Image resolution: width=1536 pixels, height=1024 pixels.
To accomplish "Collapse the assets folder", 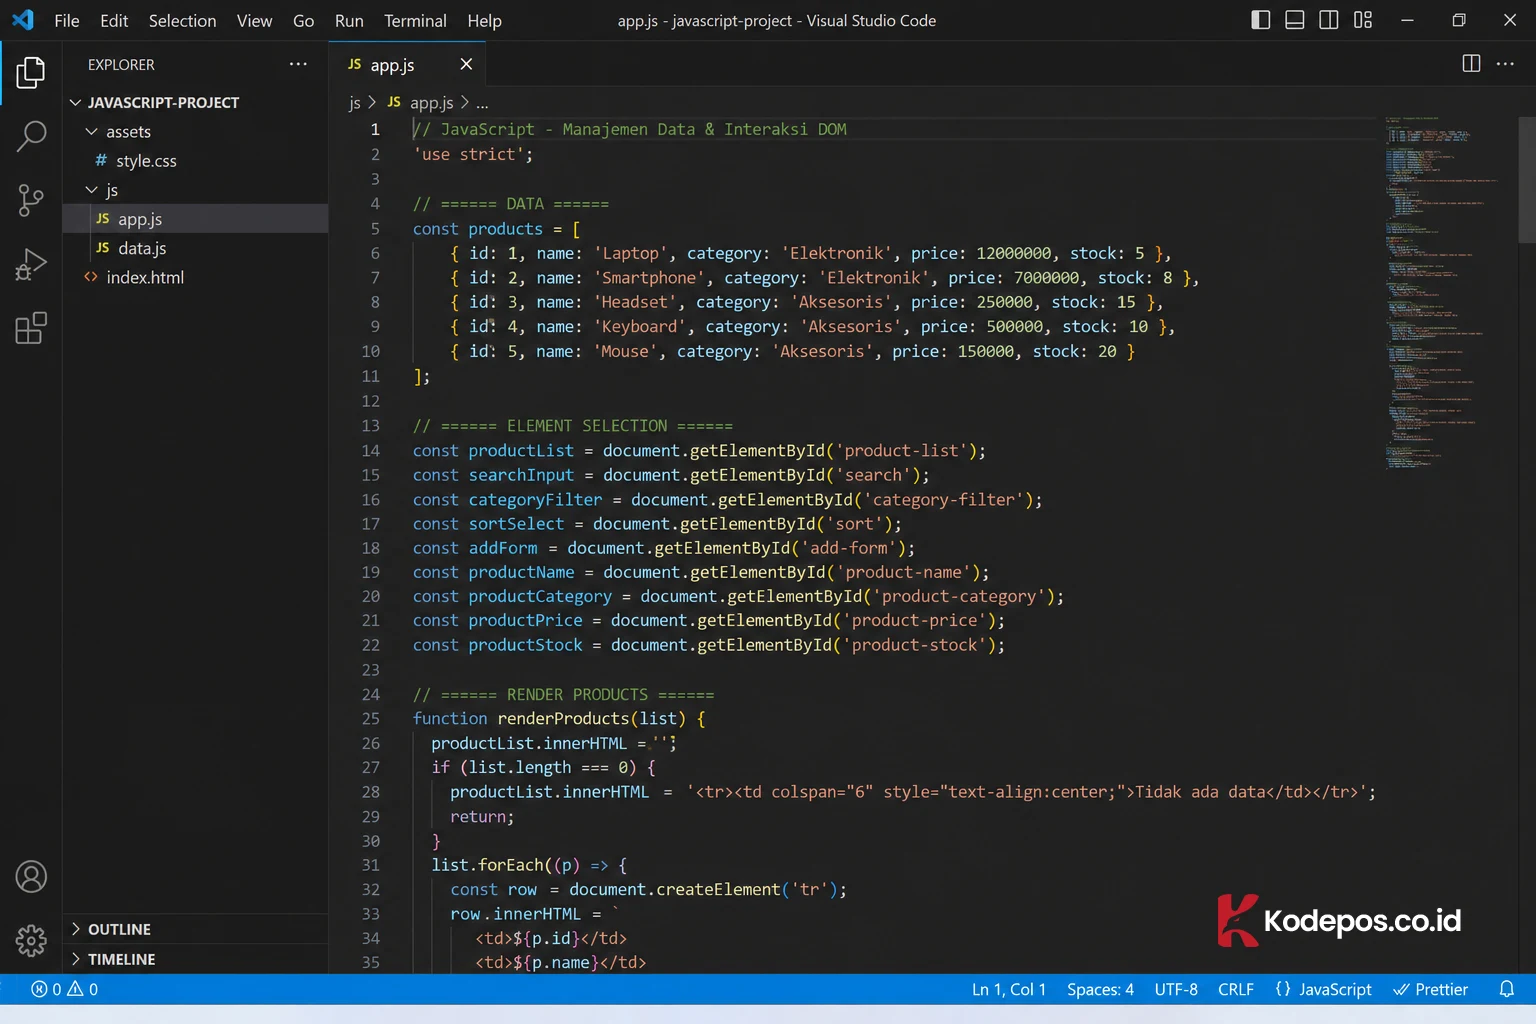I will click(196, 131).
